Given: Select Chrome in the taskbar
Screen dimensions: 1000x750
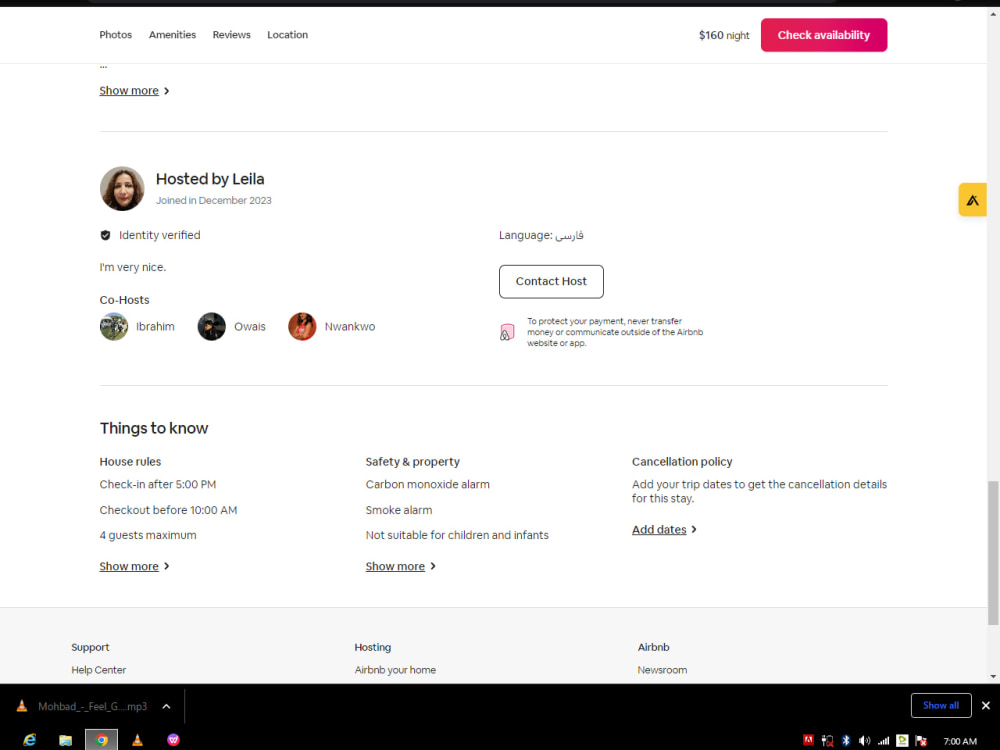Looking at the screenshot, I should click(x=101, y=740).
